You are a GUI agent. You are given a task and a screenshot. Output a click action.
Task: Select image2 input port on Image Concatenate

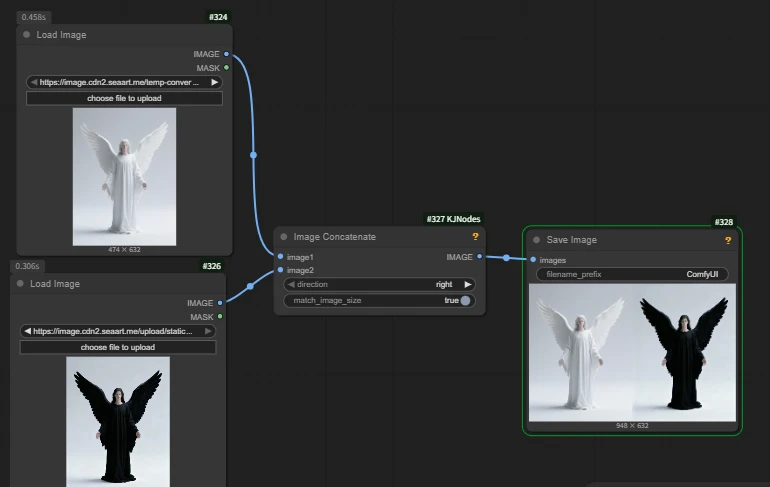pos(280,270)
